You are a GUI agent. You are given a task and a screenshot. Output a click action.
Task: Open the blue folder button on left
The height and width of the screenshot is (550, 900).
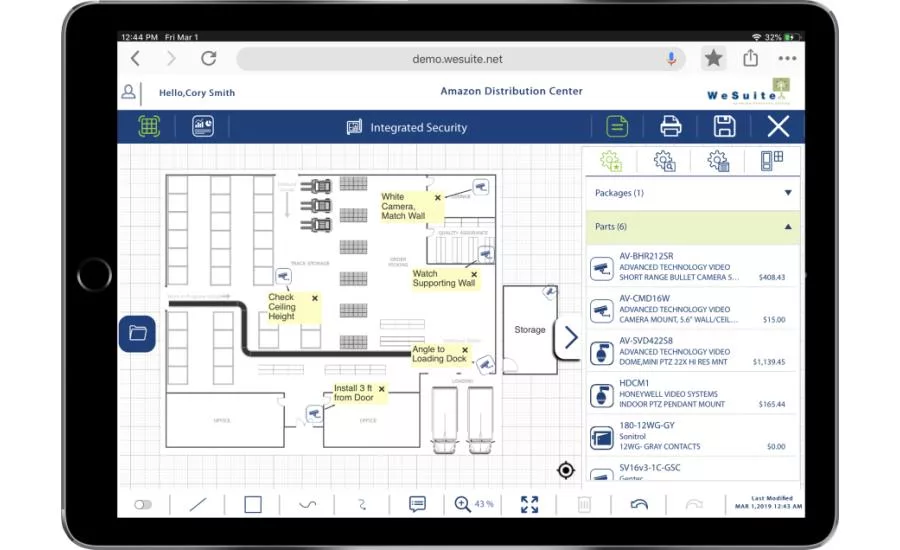pos(137,334)
